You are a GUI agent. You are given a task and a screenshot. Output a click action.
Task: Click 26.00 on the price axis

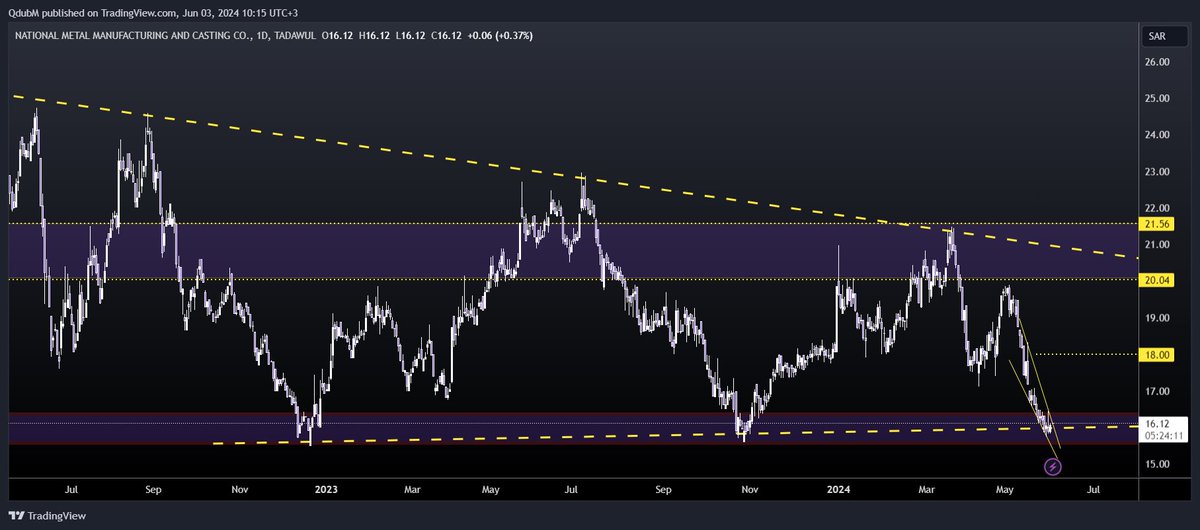pyautogui.click(x=1157, y=62)
